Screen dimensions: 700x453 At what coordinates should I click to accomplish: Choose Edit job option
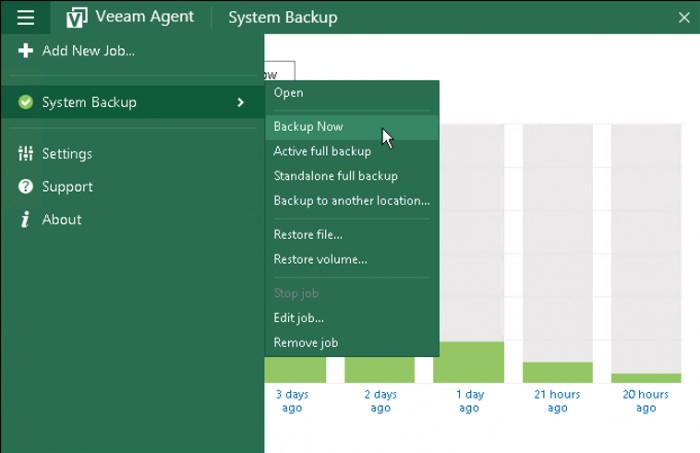pos(352,318)
